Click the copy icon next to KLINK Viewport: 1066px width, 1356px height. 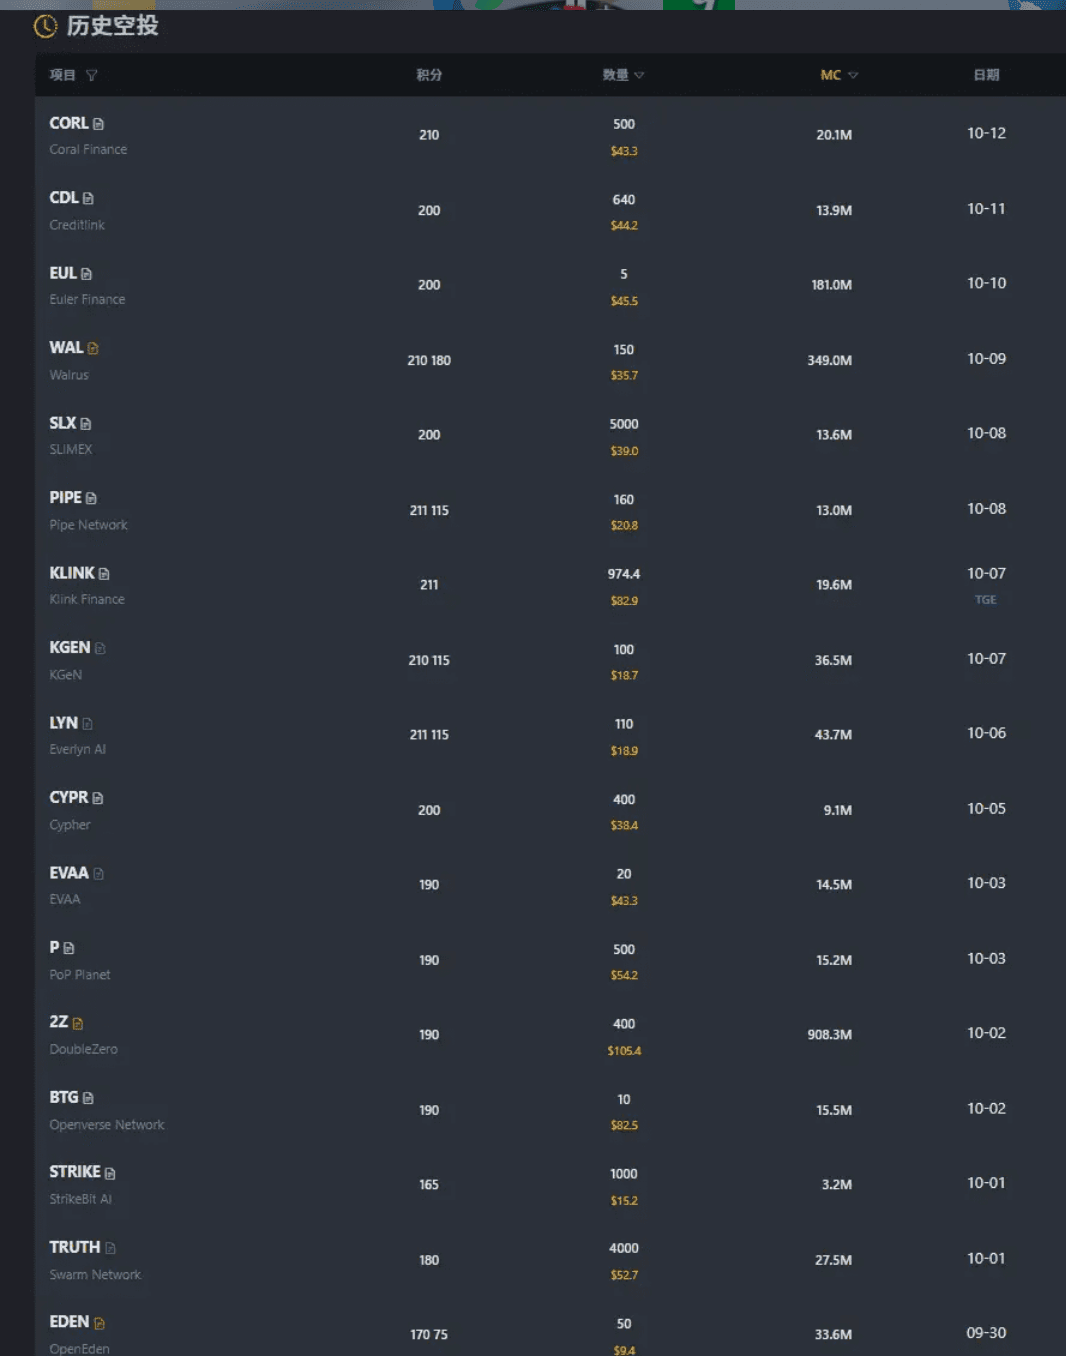point(104,574)
